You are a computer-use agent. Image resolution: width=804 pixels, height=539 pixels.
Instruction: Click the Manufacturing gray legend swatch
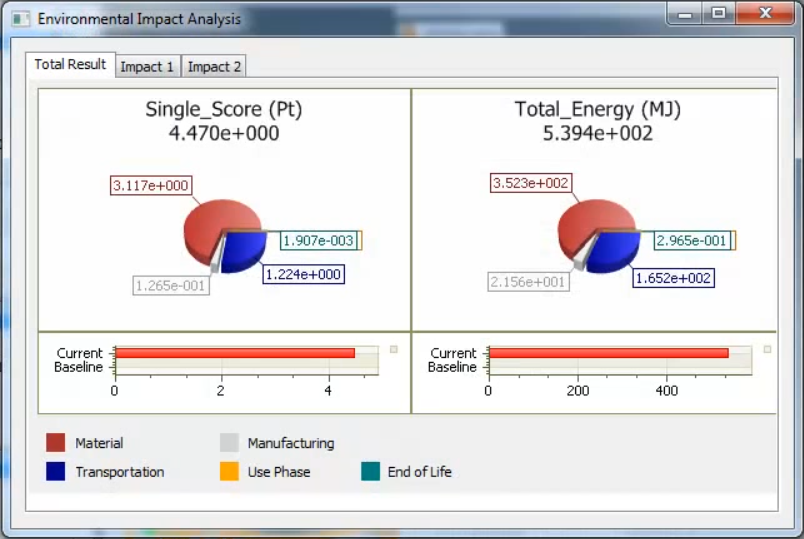(x=229, y=443)
